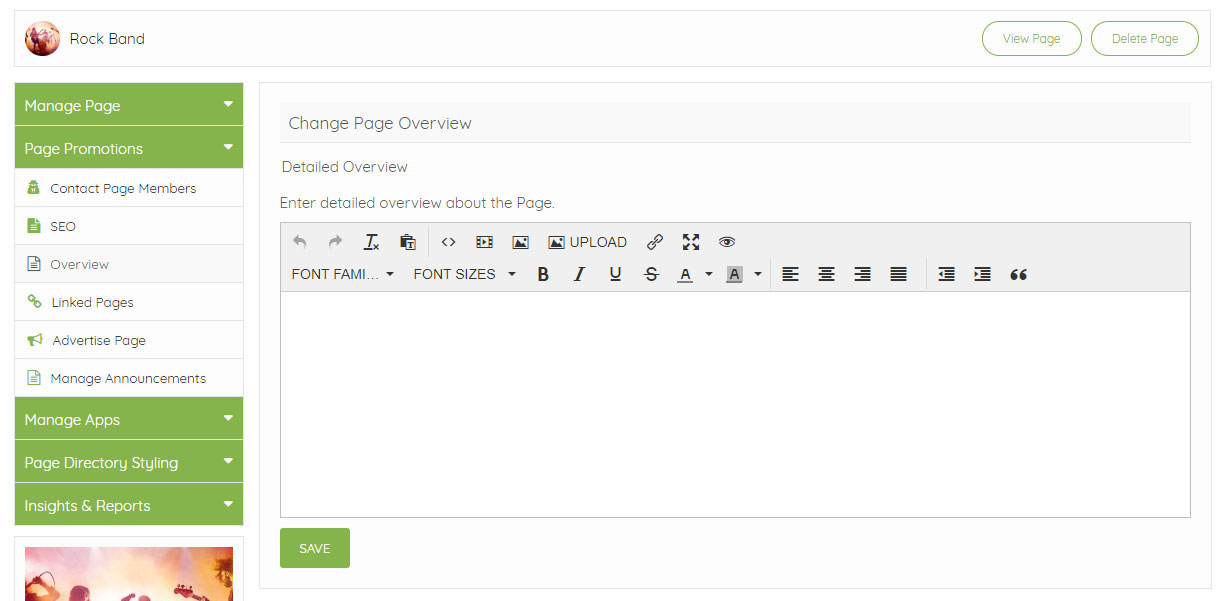Image resolution: width=1225 pixels, height=601 pixels.
Task: Click the insert link icon
Action: tap(655, 242)
